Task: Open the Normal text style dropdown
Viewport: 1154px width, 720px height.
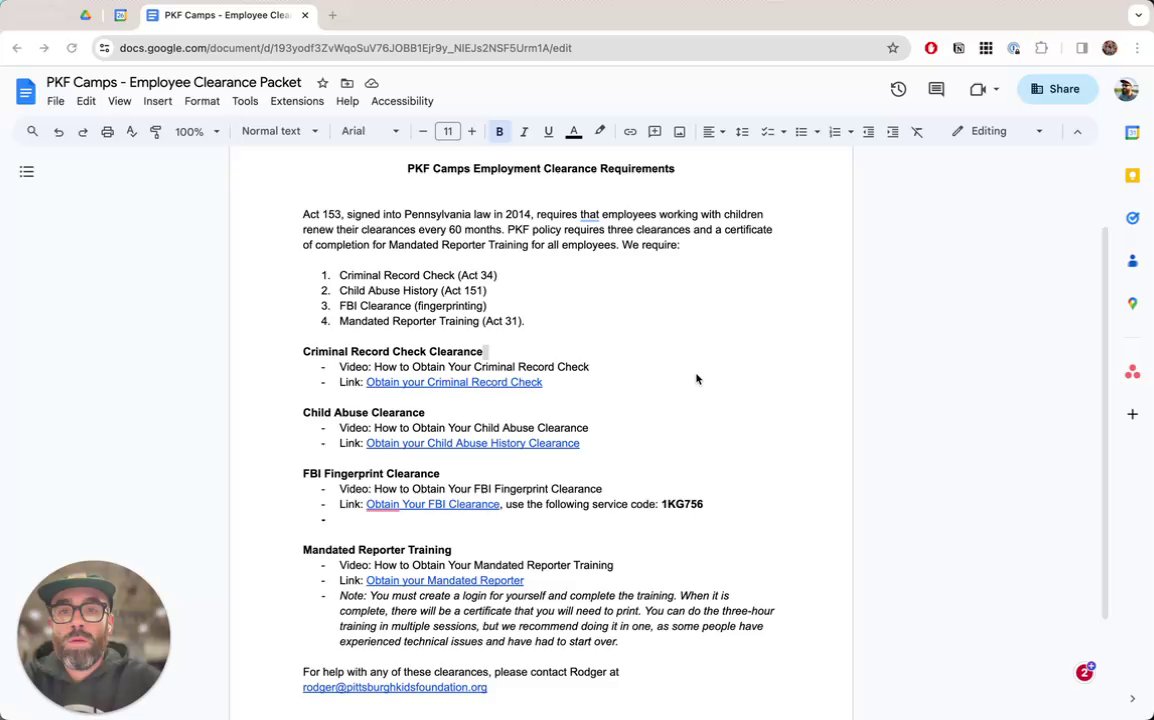Action: (x=280, y=131)
